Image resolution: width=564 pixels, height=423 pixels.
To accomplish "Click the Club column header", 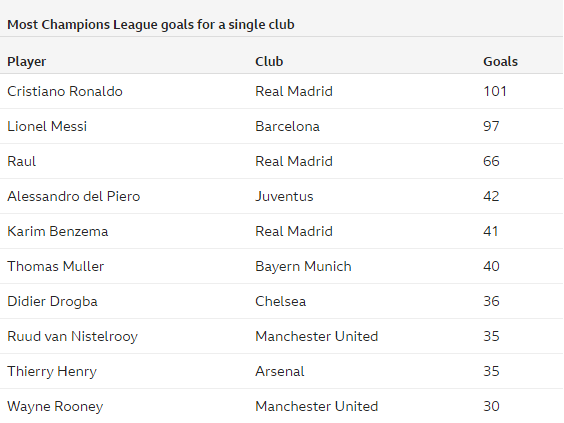I will tap(269, 62).
